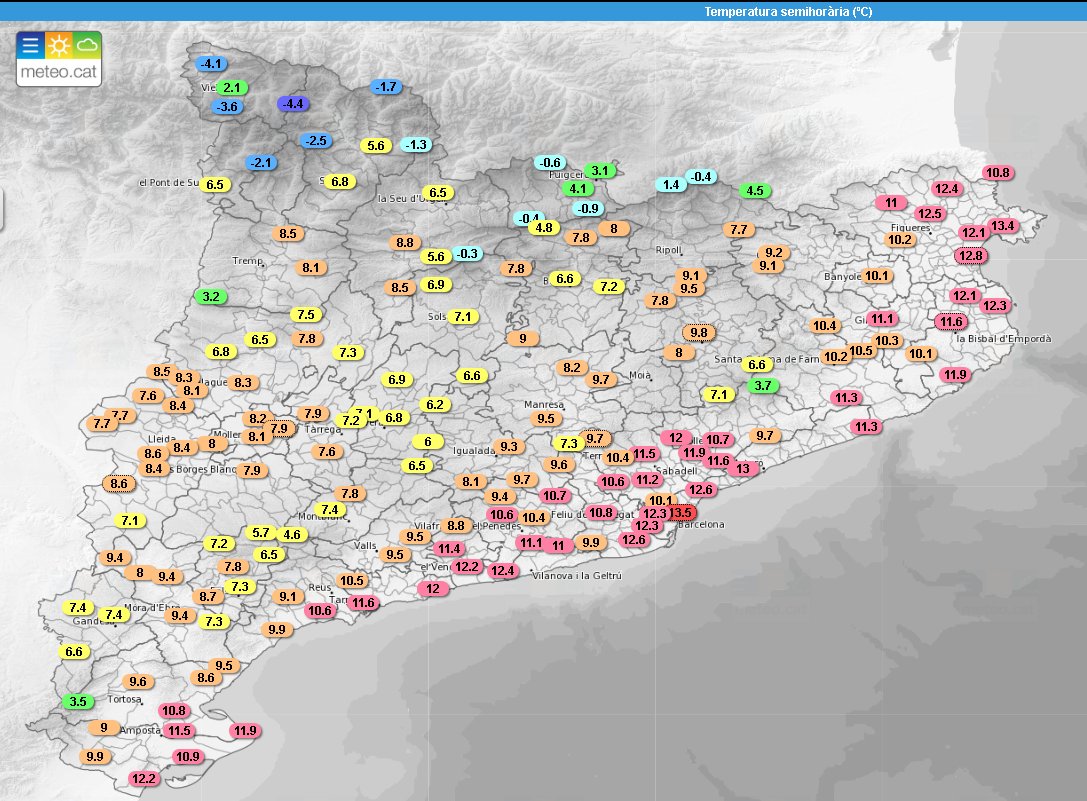Click the -3.6 station marker
The image size is (1087, 801).
227,107
